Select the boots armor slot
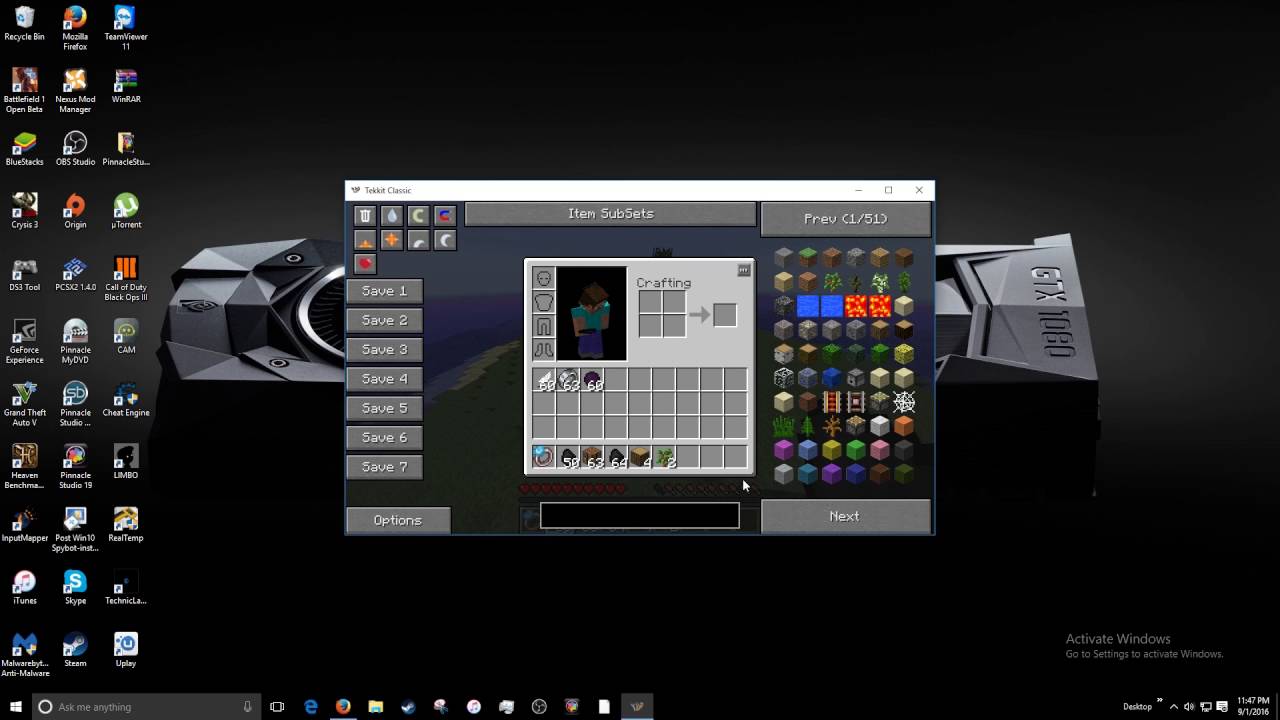Image resolution: width=1280 pixels, height=720 pixels. coord(544,350)
